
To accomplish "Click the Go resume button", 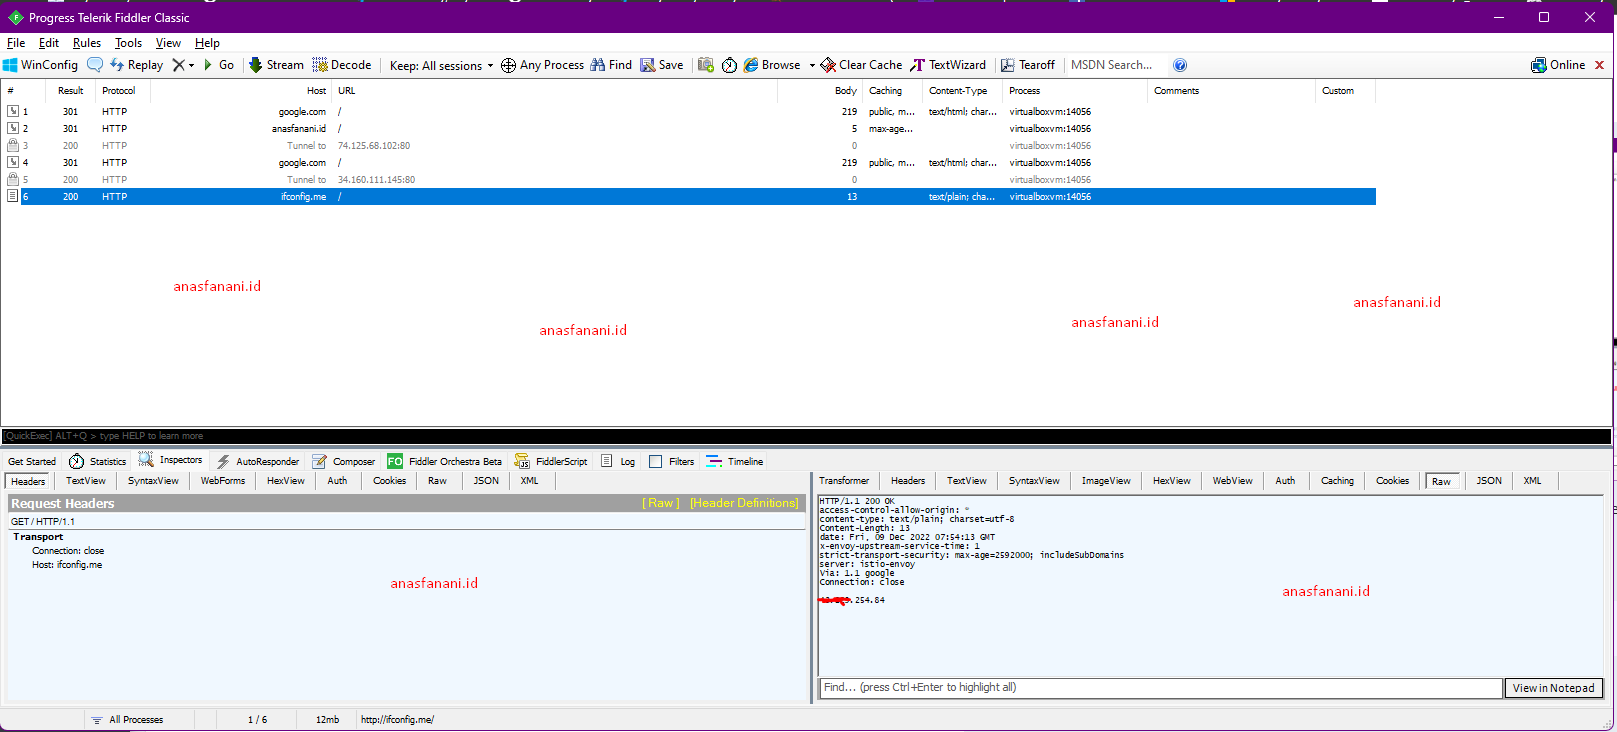I will [x=219, y=65].
